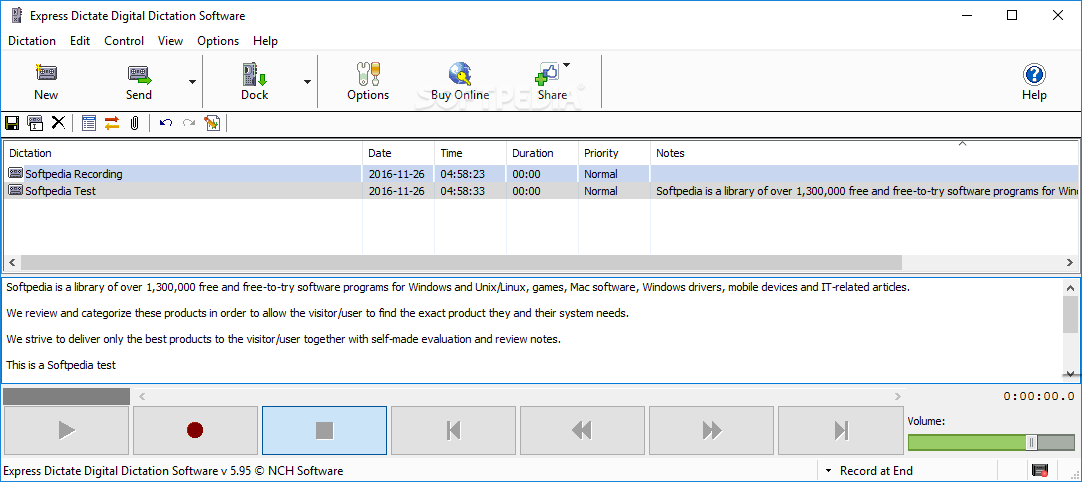This screenshot has width=1082, height=482.
Task: Click the Dock toolbar button
Action: (x=254, y=81)
